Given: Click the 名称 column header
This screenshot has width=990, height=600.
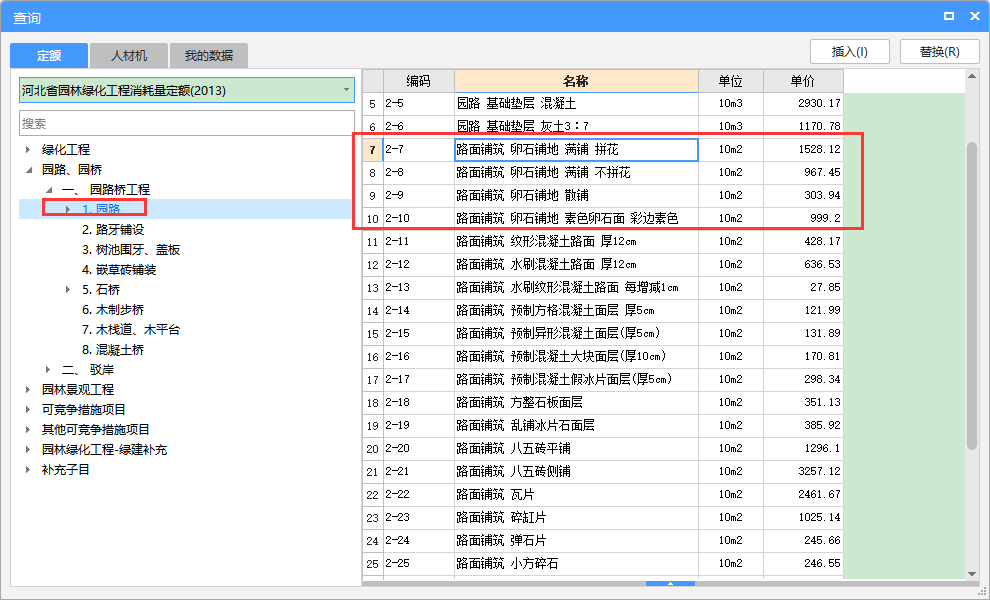Looking at the screenshot, I should [576, 81].
